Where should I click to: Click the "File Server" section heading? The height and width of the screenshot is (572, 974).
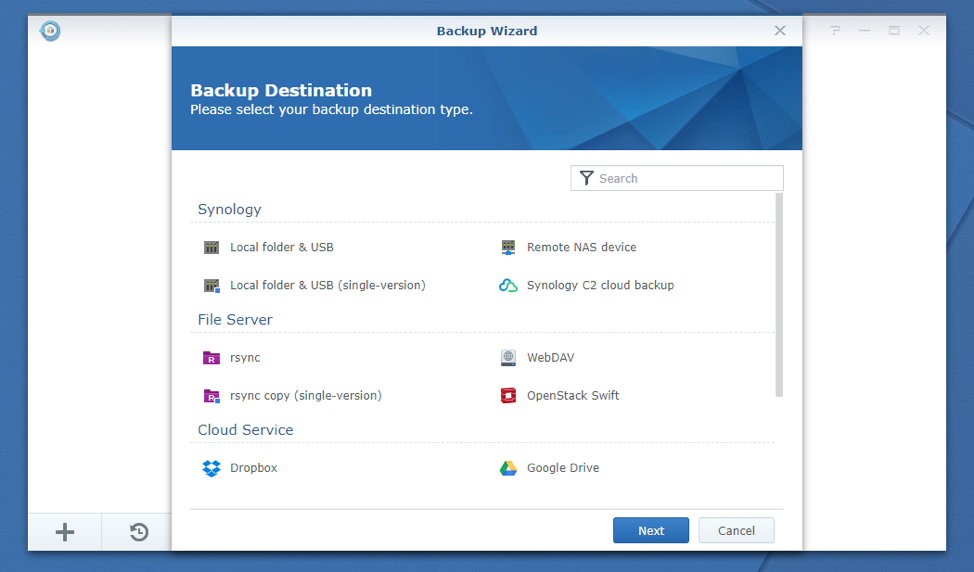coord(235,320)
